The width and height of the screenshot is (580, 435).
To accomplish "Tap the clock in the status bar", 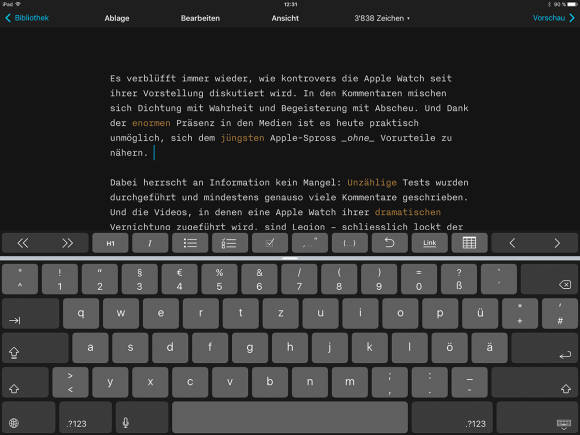I will coord(290,4).
